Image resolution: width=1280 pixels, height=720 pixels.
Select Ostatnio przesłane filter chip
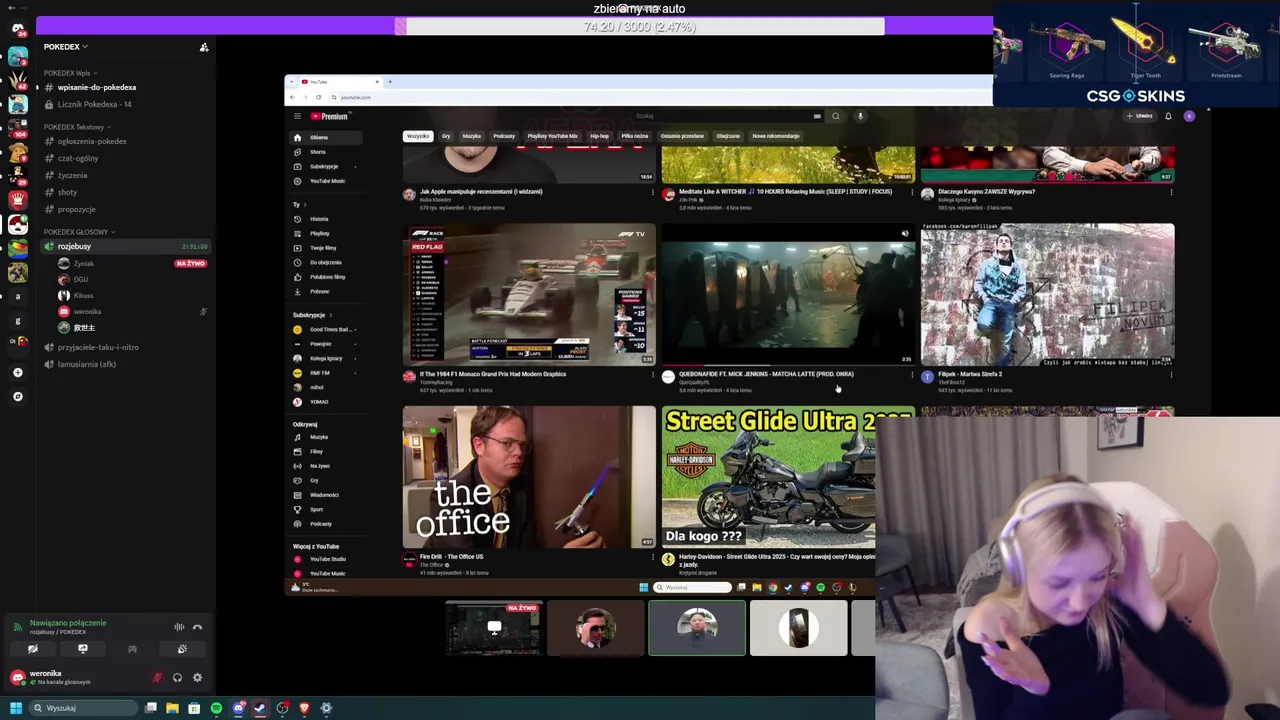(x=682, y=136)
